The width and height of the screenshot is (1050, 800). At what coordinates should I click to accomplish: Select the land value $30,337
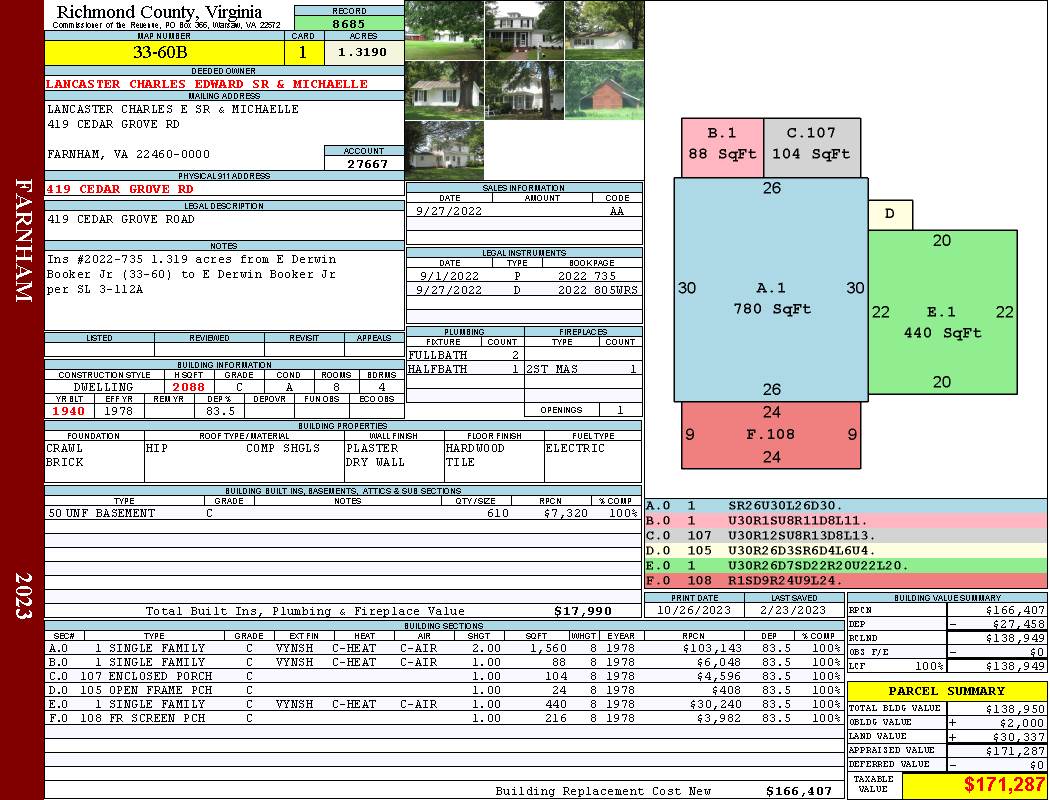pos(1019,736)
